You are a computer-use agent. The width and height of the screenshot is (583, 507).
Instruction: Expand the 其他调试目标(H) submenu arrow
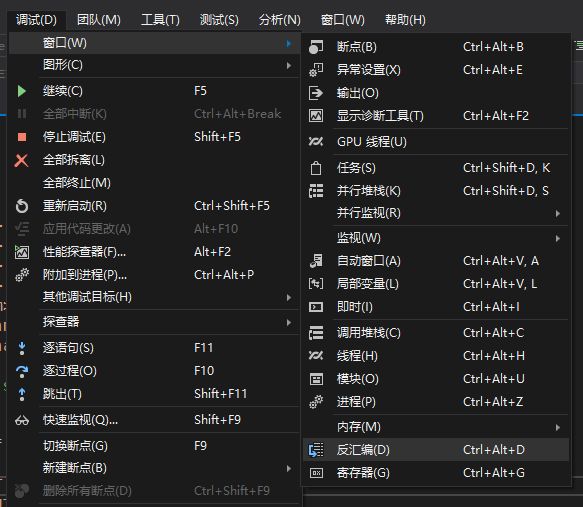tap(289, 298)
